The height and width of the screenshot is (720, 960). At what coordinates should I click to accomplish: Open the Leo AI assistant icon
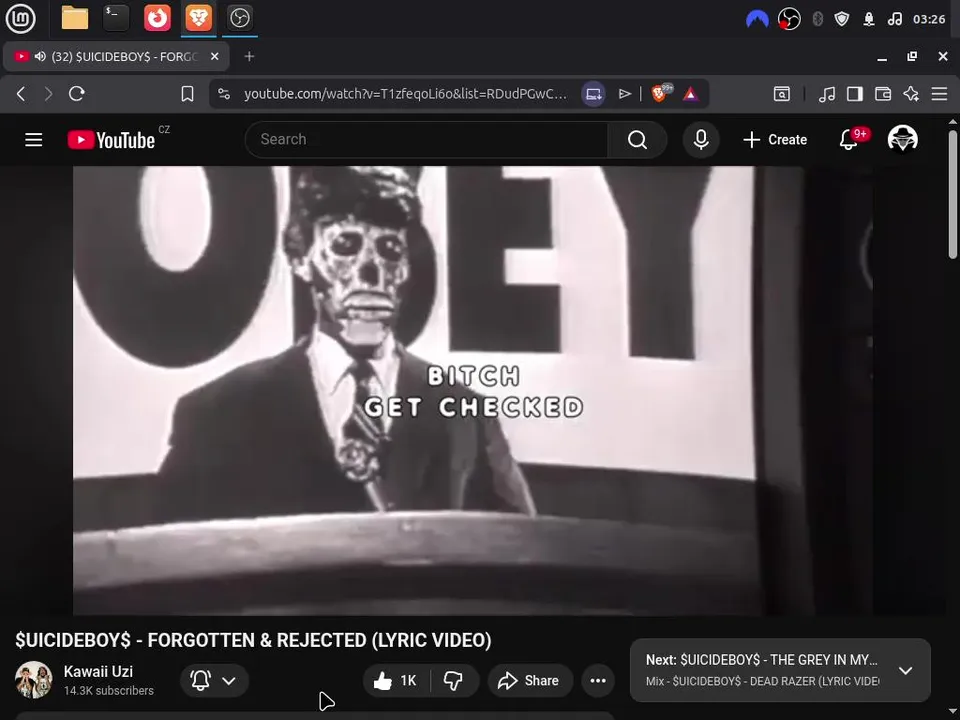coord(911,94)
